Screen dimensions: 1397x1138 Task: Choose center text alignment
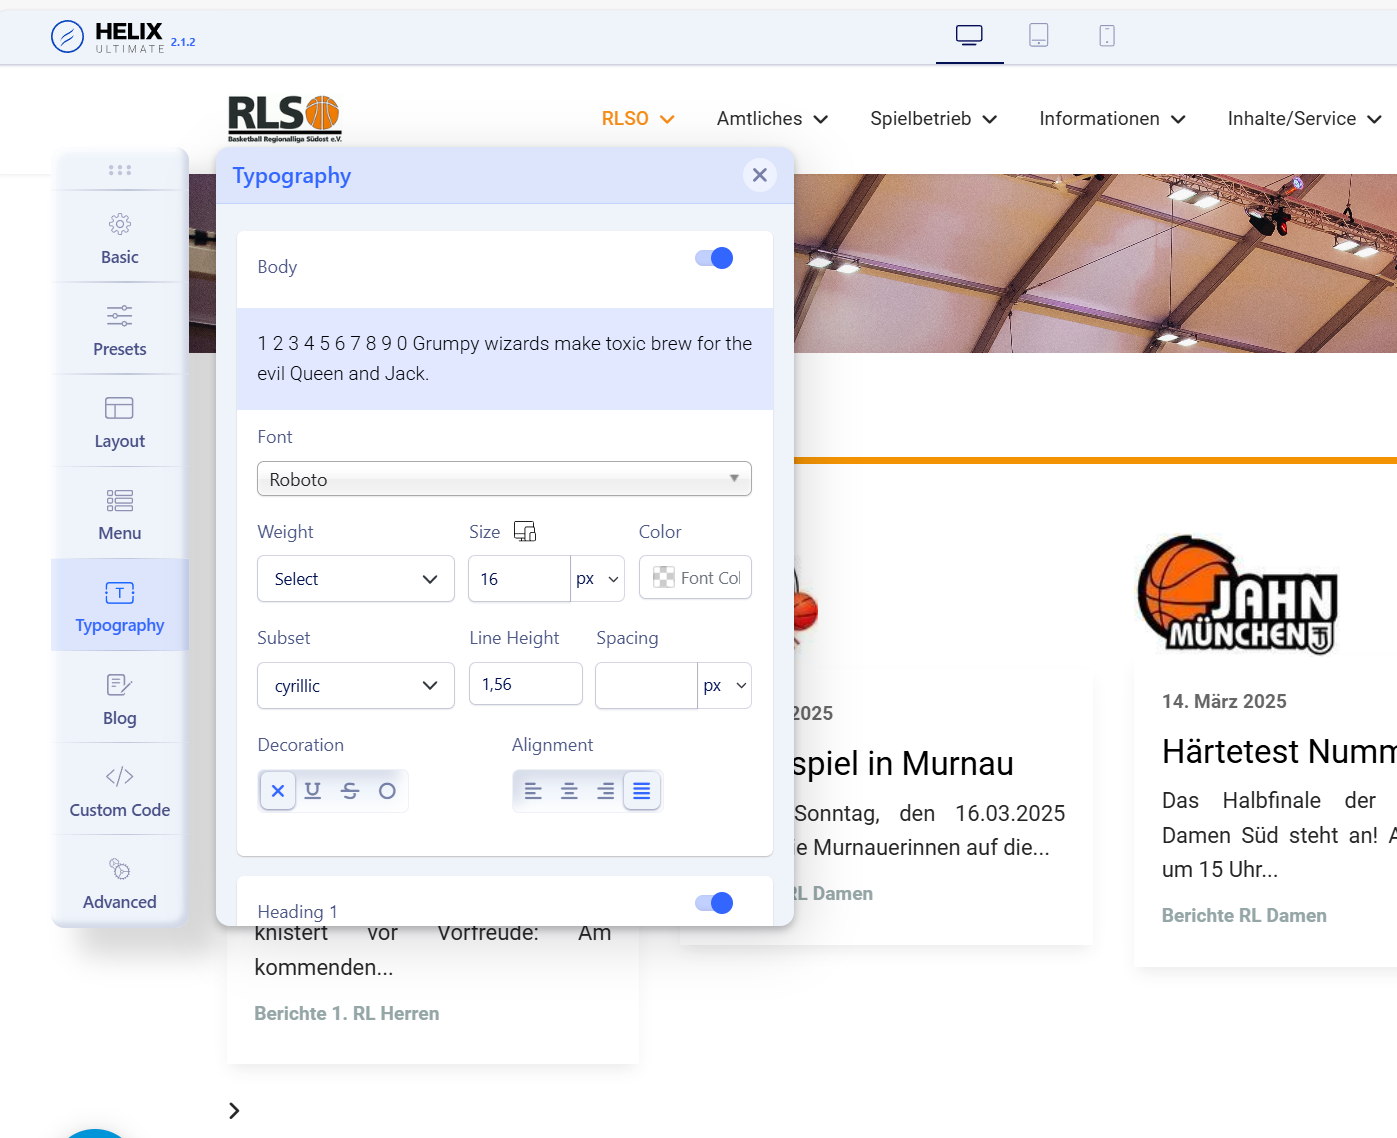click(x=569, y=791)
